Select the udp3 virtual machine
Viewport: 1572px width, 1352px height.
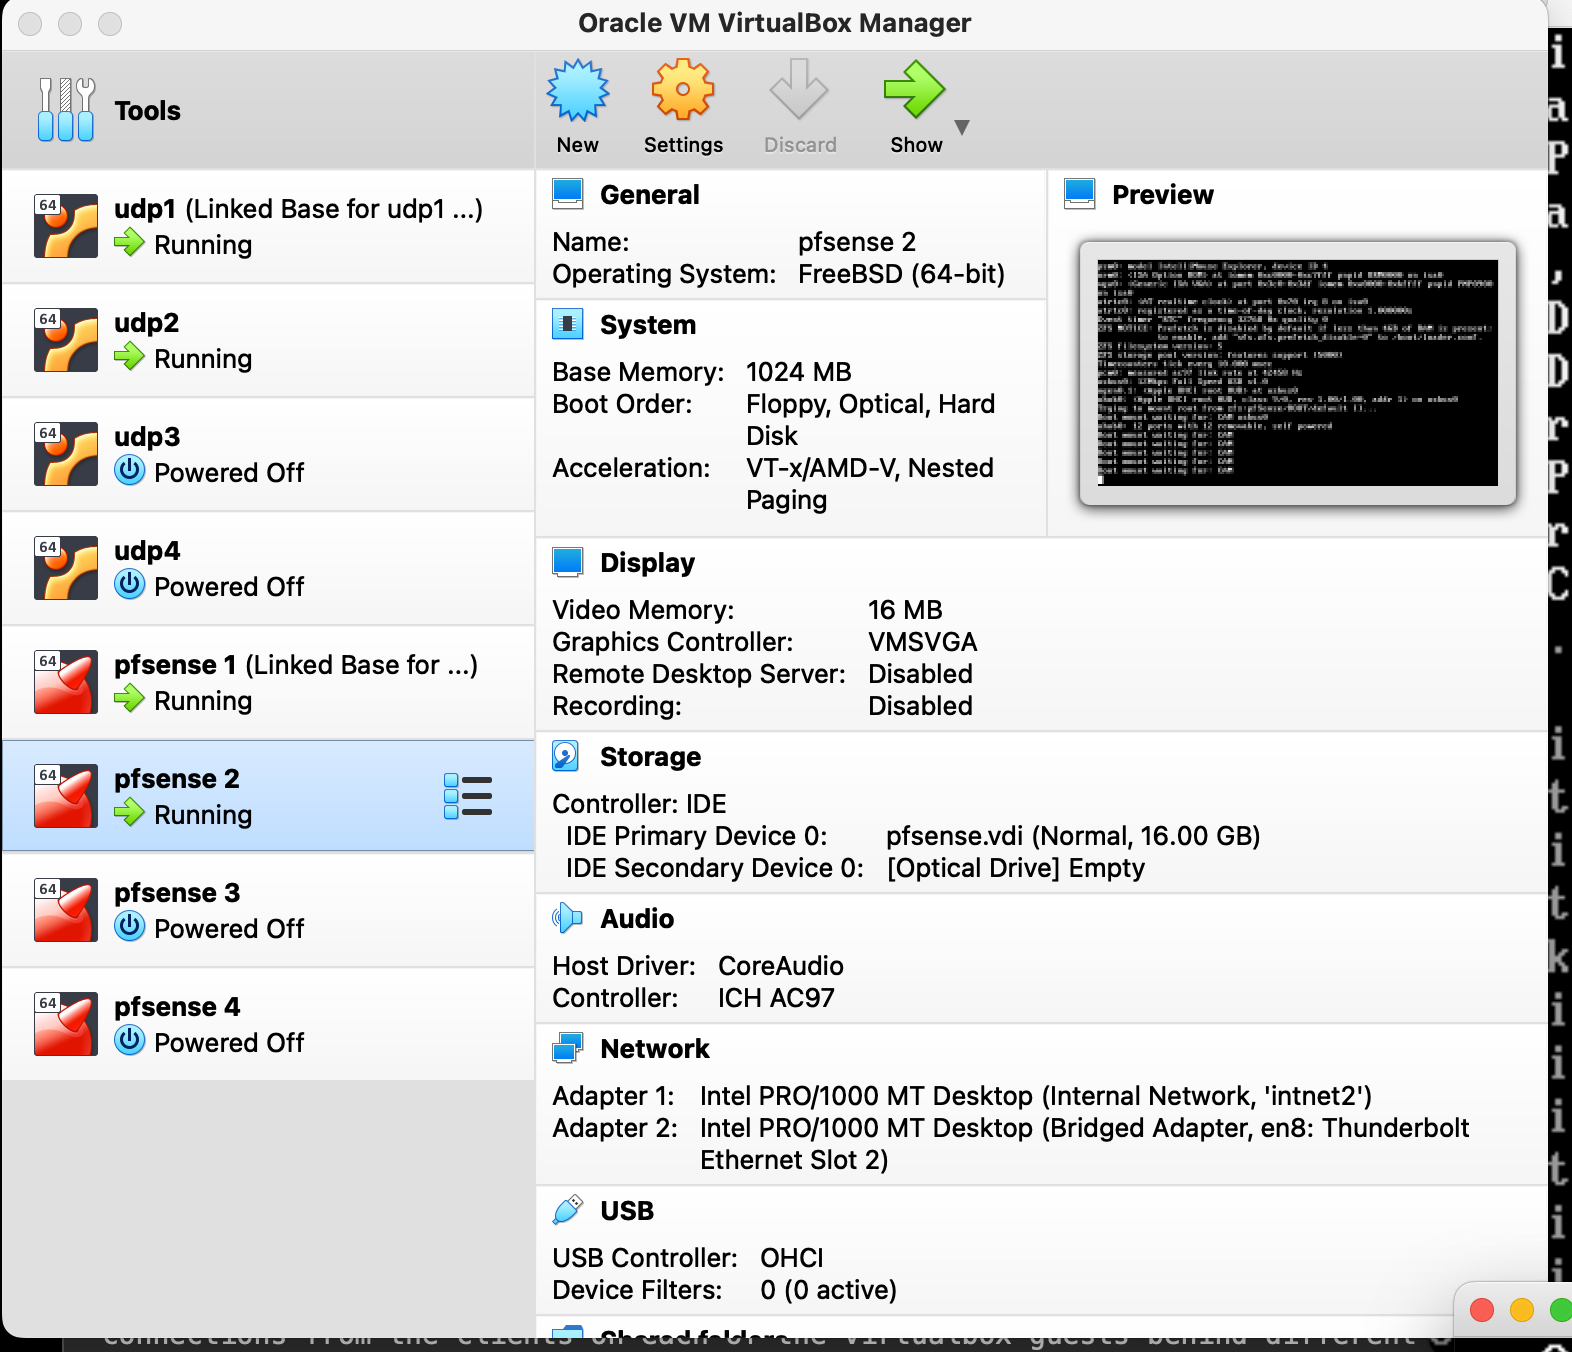coord(268,454)
